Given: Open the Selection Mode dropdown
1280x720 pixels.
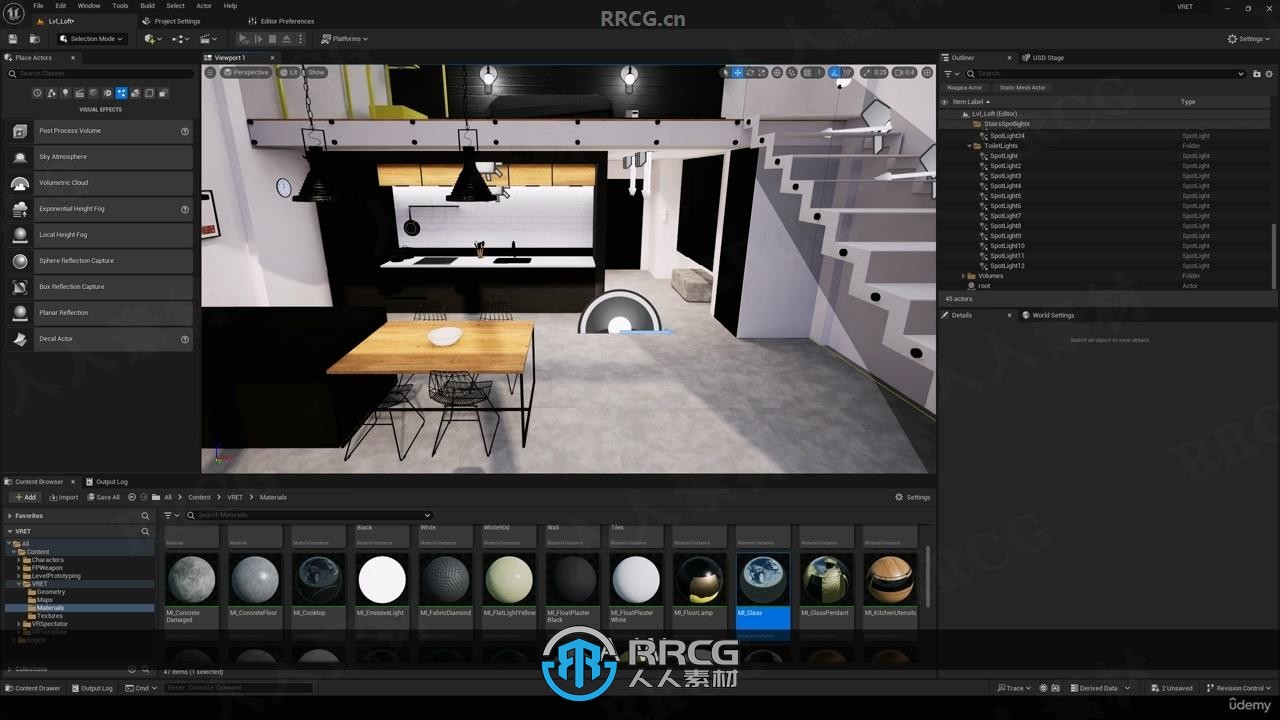Looking at the screenshot, I should (91, 39).
